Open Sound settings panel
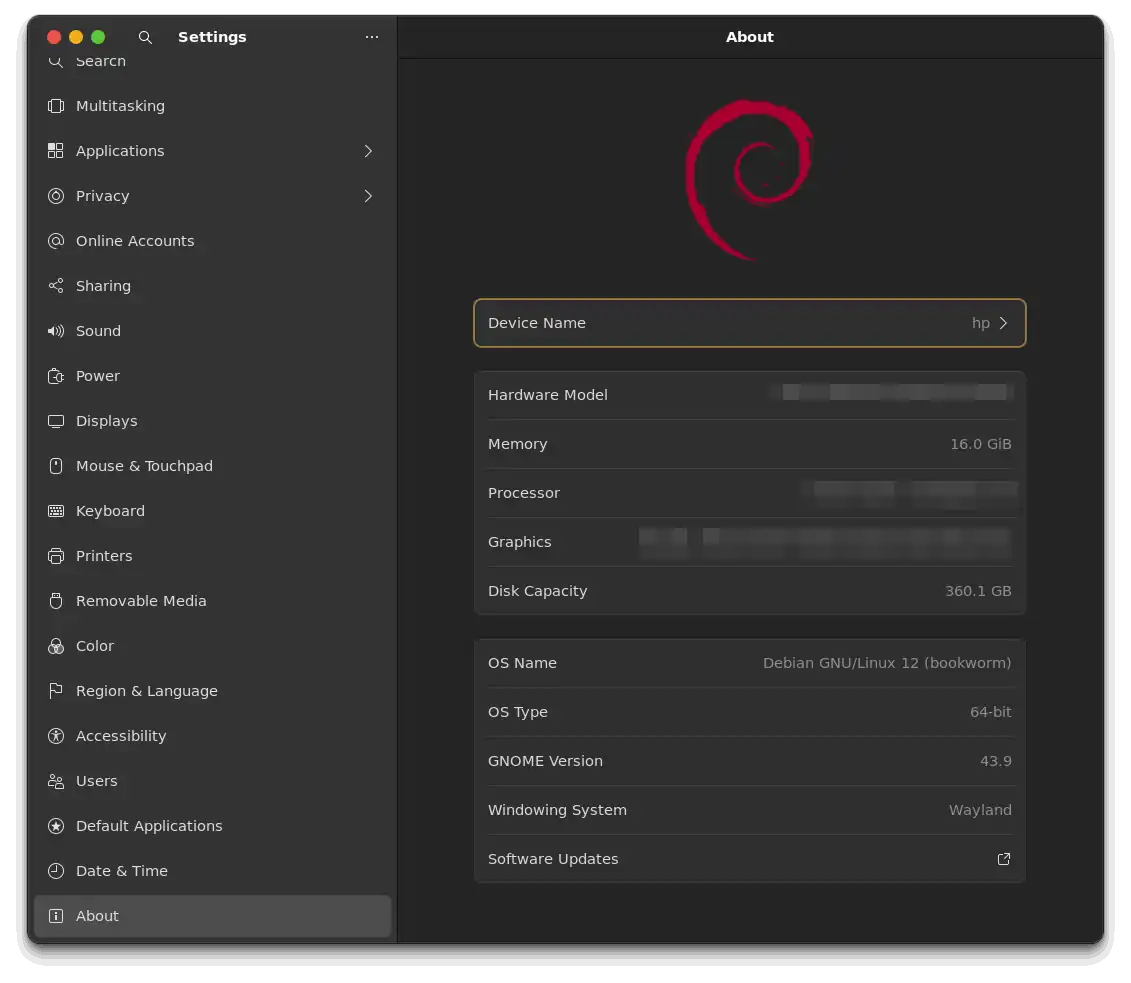Viewport: 1131px width, 983px height. [x=212, y=331]
